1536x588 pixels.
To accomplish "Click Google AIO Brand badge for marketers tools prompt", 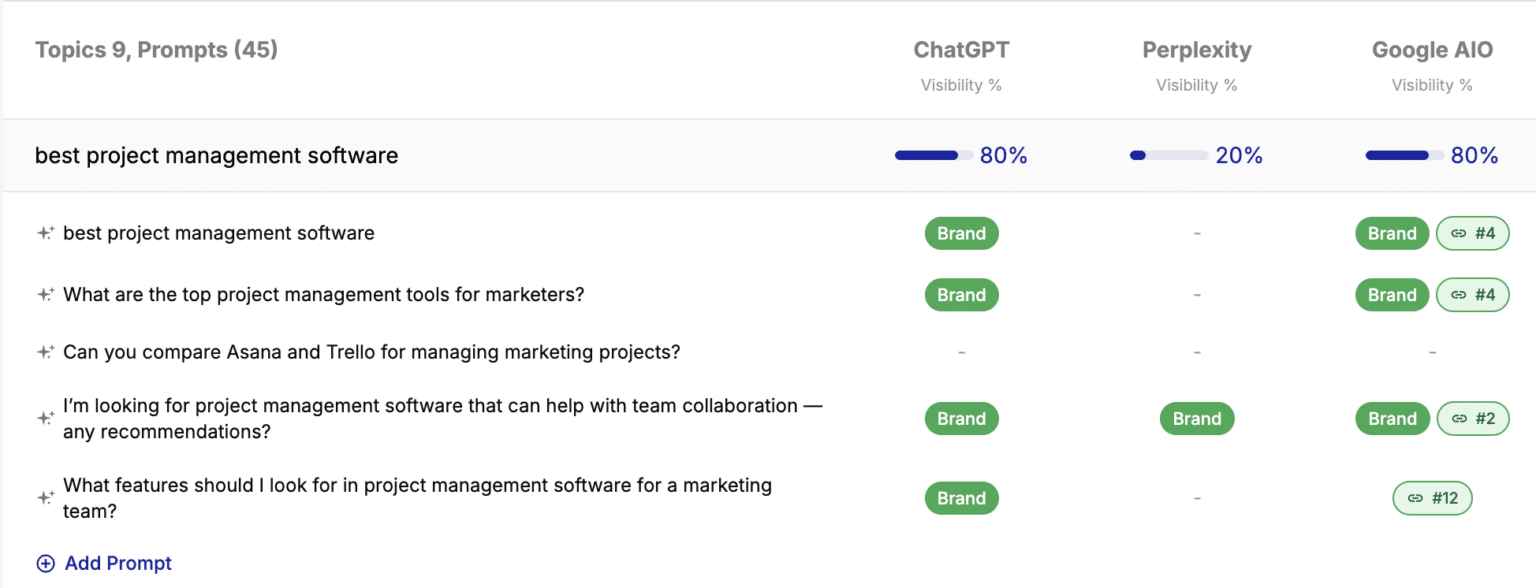I will coord(1392,295).
